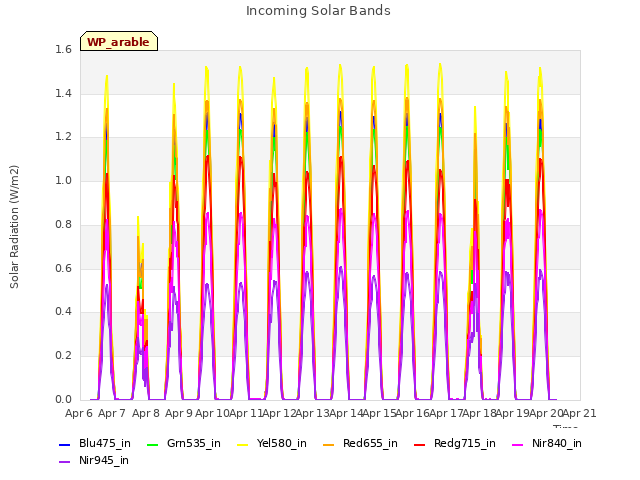Screen dimensions: 640x480
Task: Click the yellow Yel580_in legend swatch
Action: (243, 444)
